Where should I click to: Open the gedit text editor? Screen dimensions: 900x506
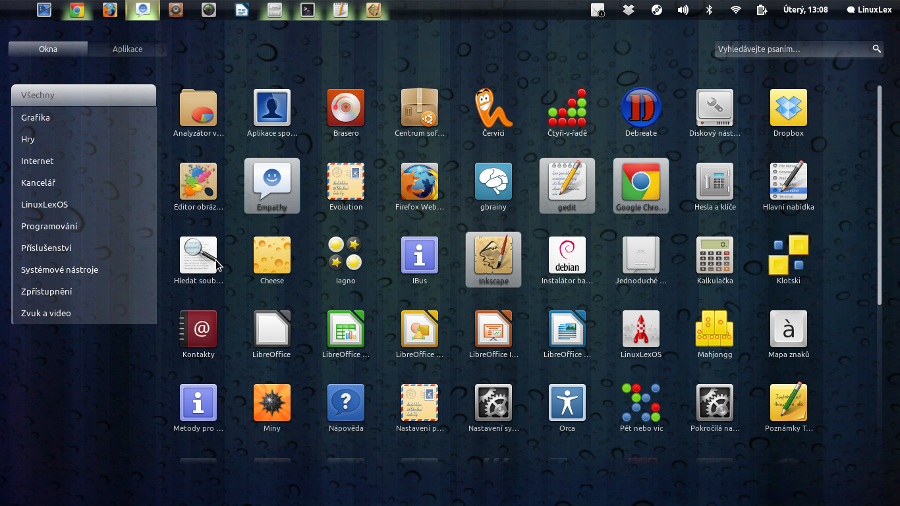pyautogui.click(x=567, y=186)
